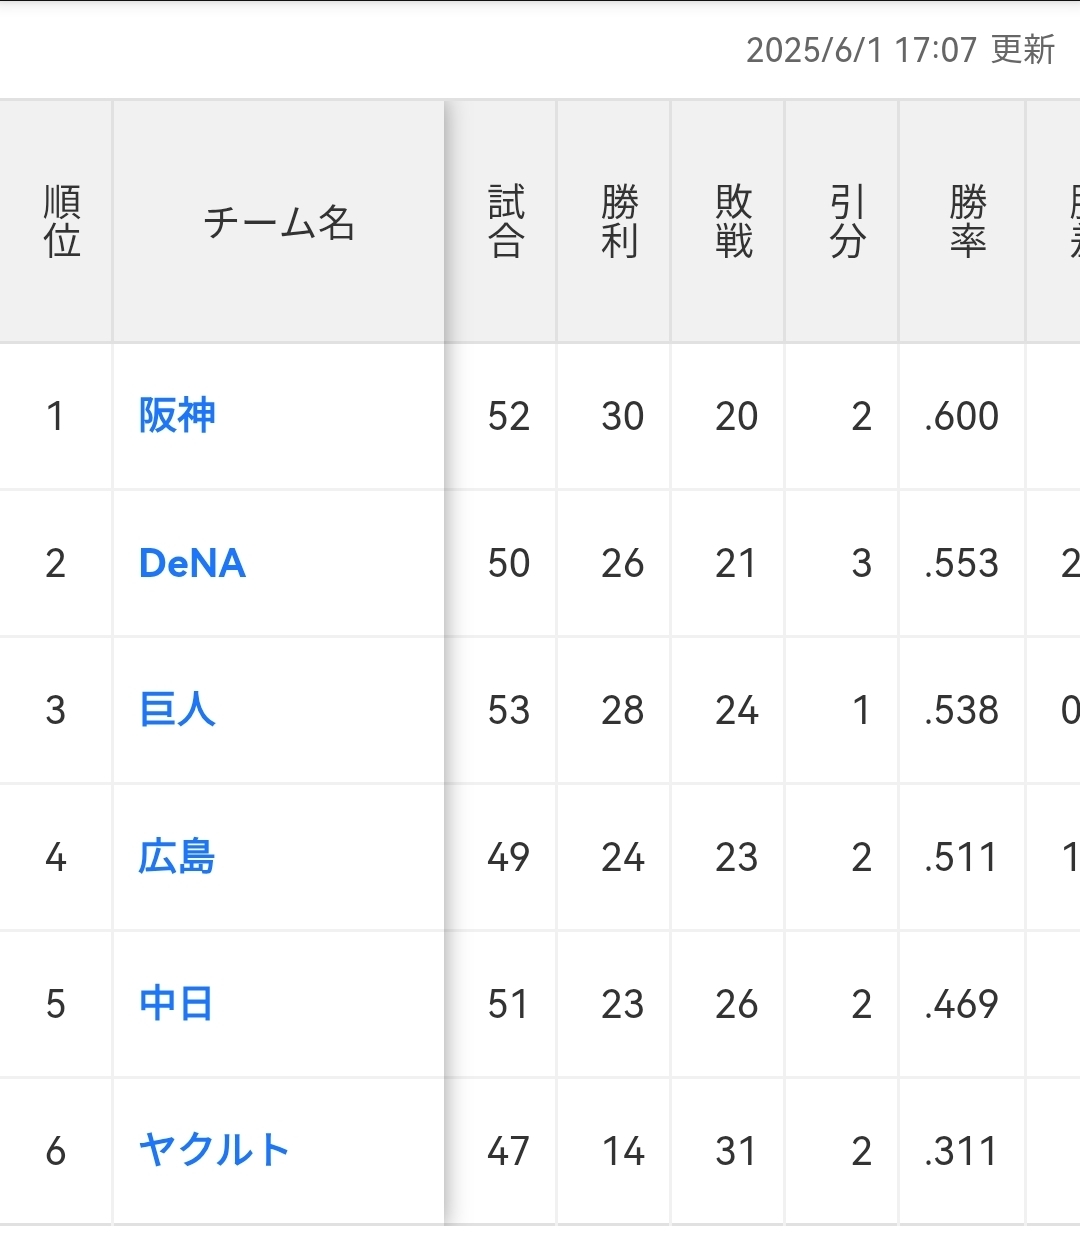
Task: Click 広島's rank number 4
Action: [x=56, y=857]
